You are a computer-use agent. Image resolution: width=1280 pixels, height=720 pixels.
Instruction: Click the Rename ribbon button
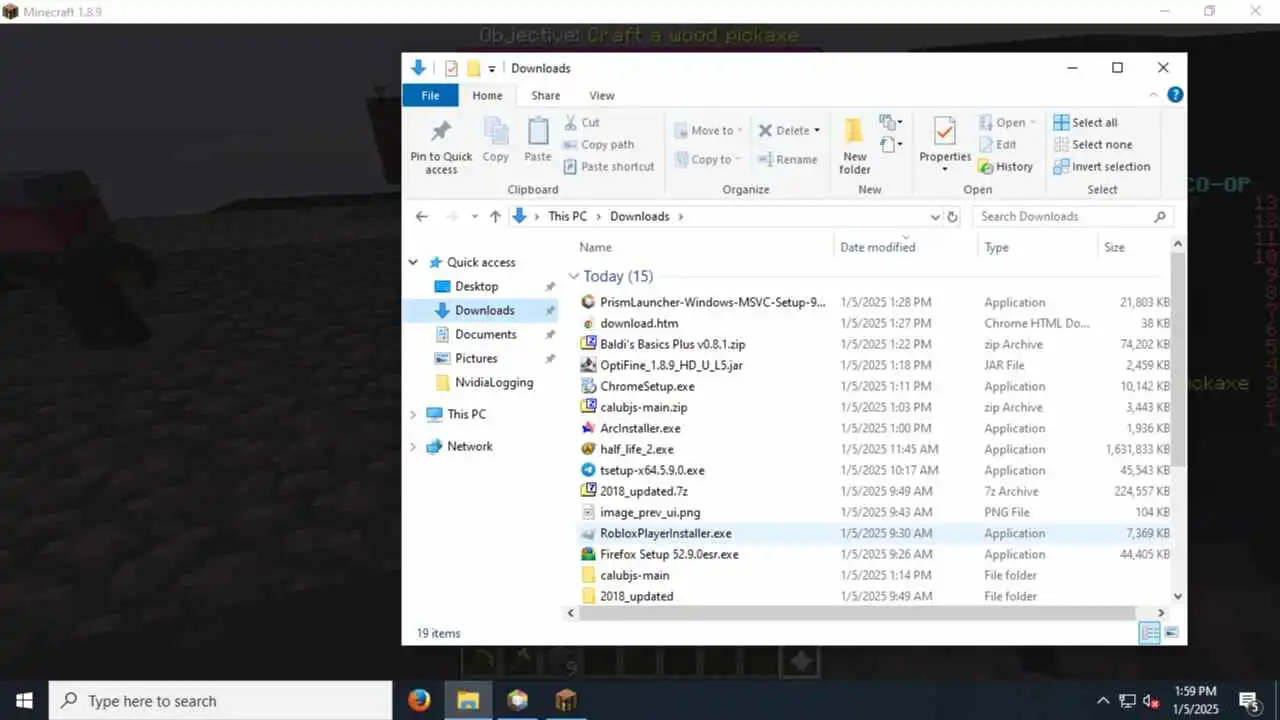coord(787,159)
